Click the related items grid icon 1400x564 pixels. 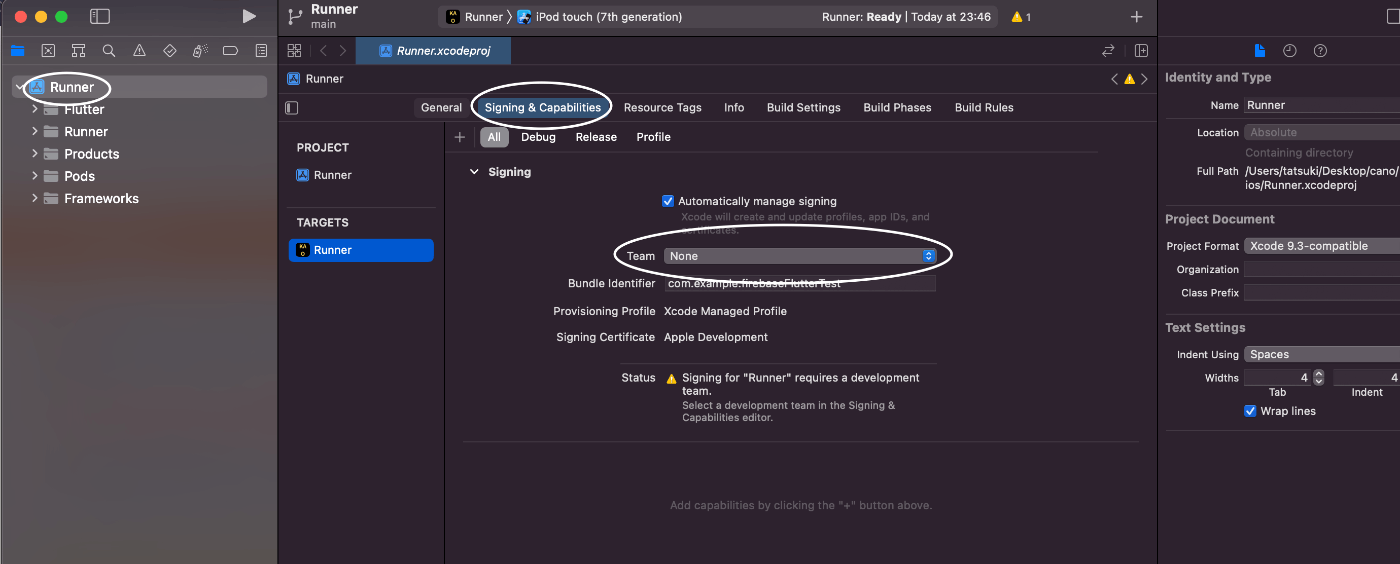tap(294, 50)
